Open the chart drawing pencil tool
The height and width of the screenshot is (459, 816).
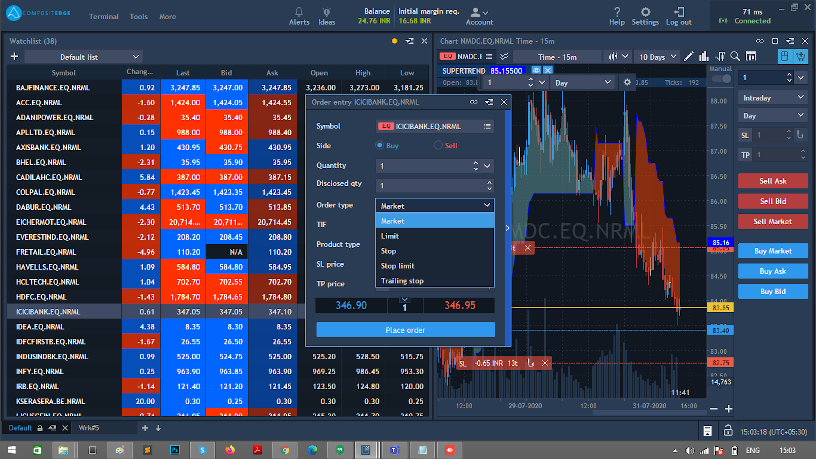(x=688, y=56)
